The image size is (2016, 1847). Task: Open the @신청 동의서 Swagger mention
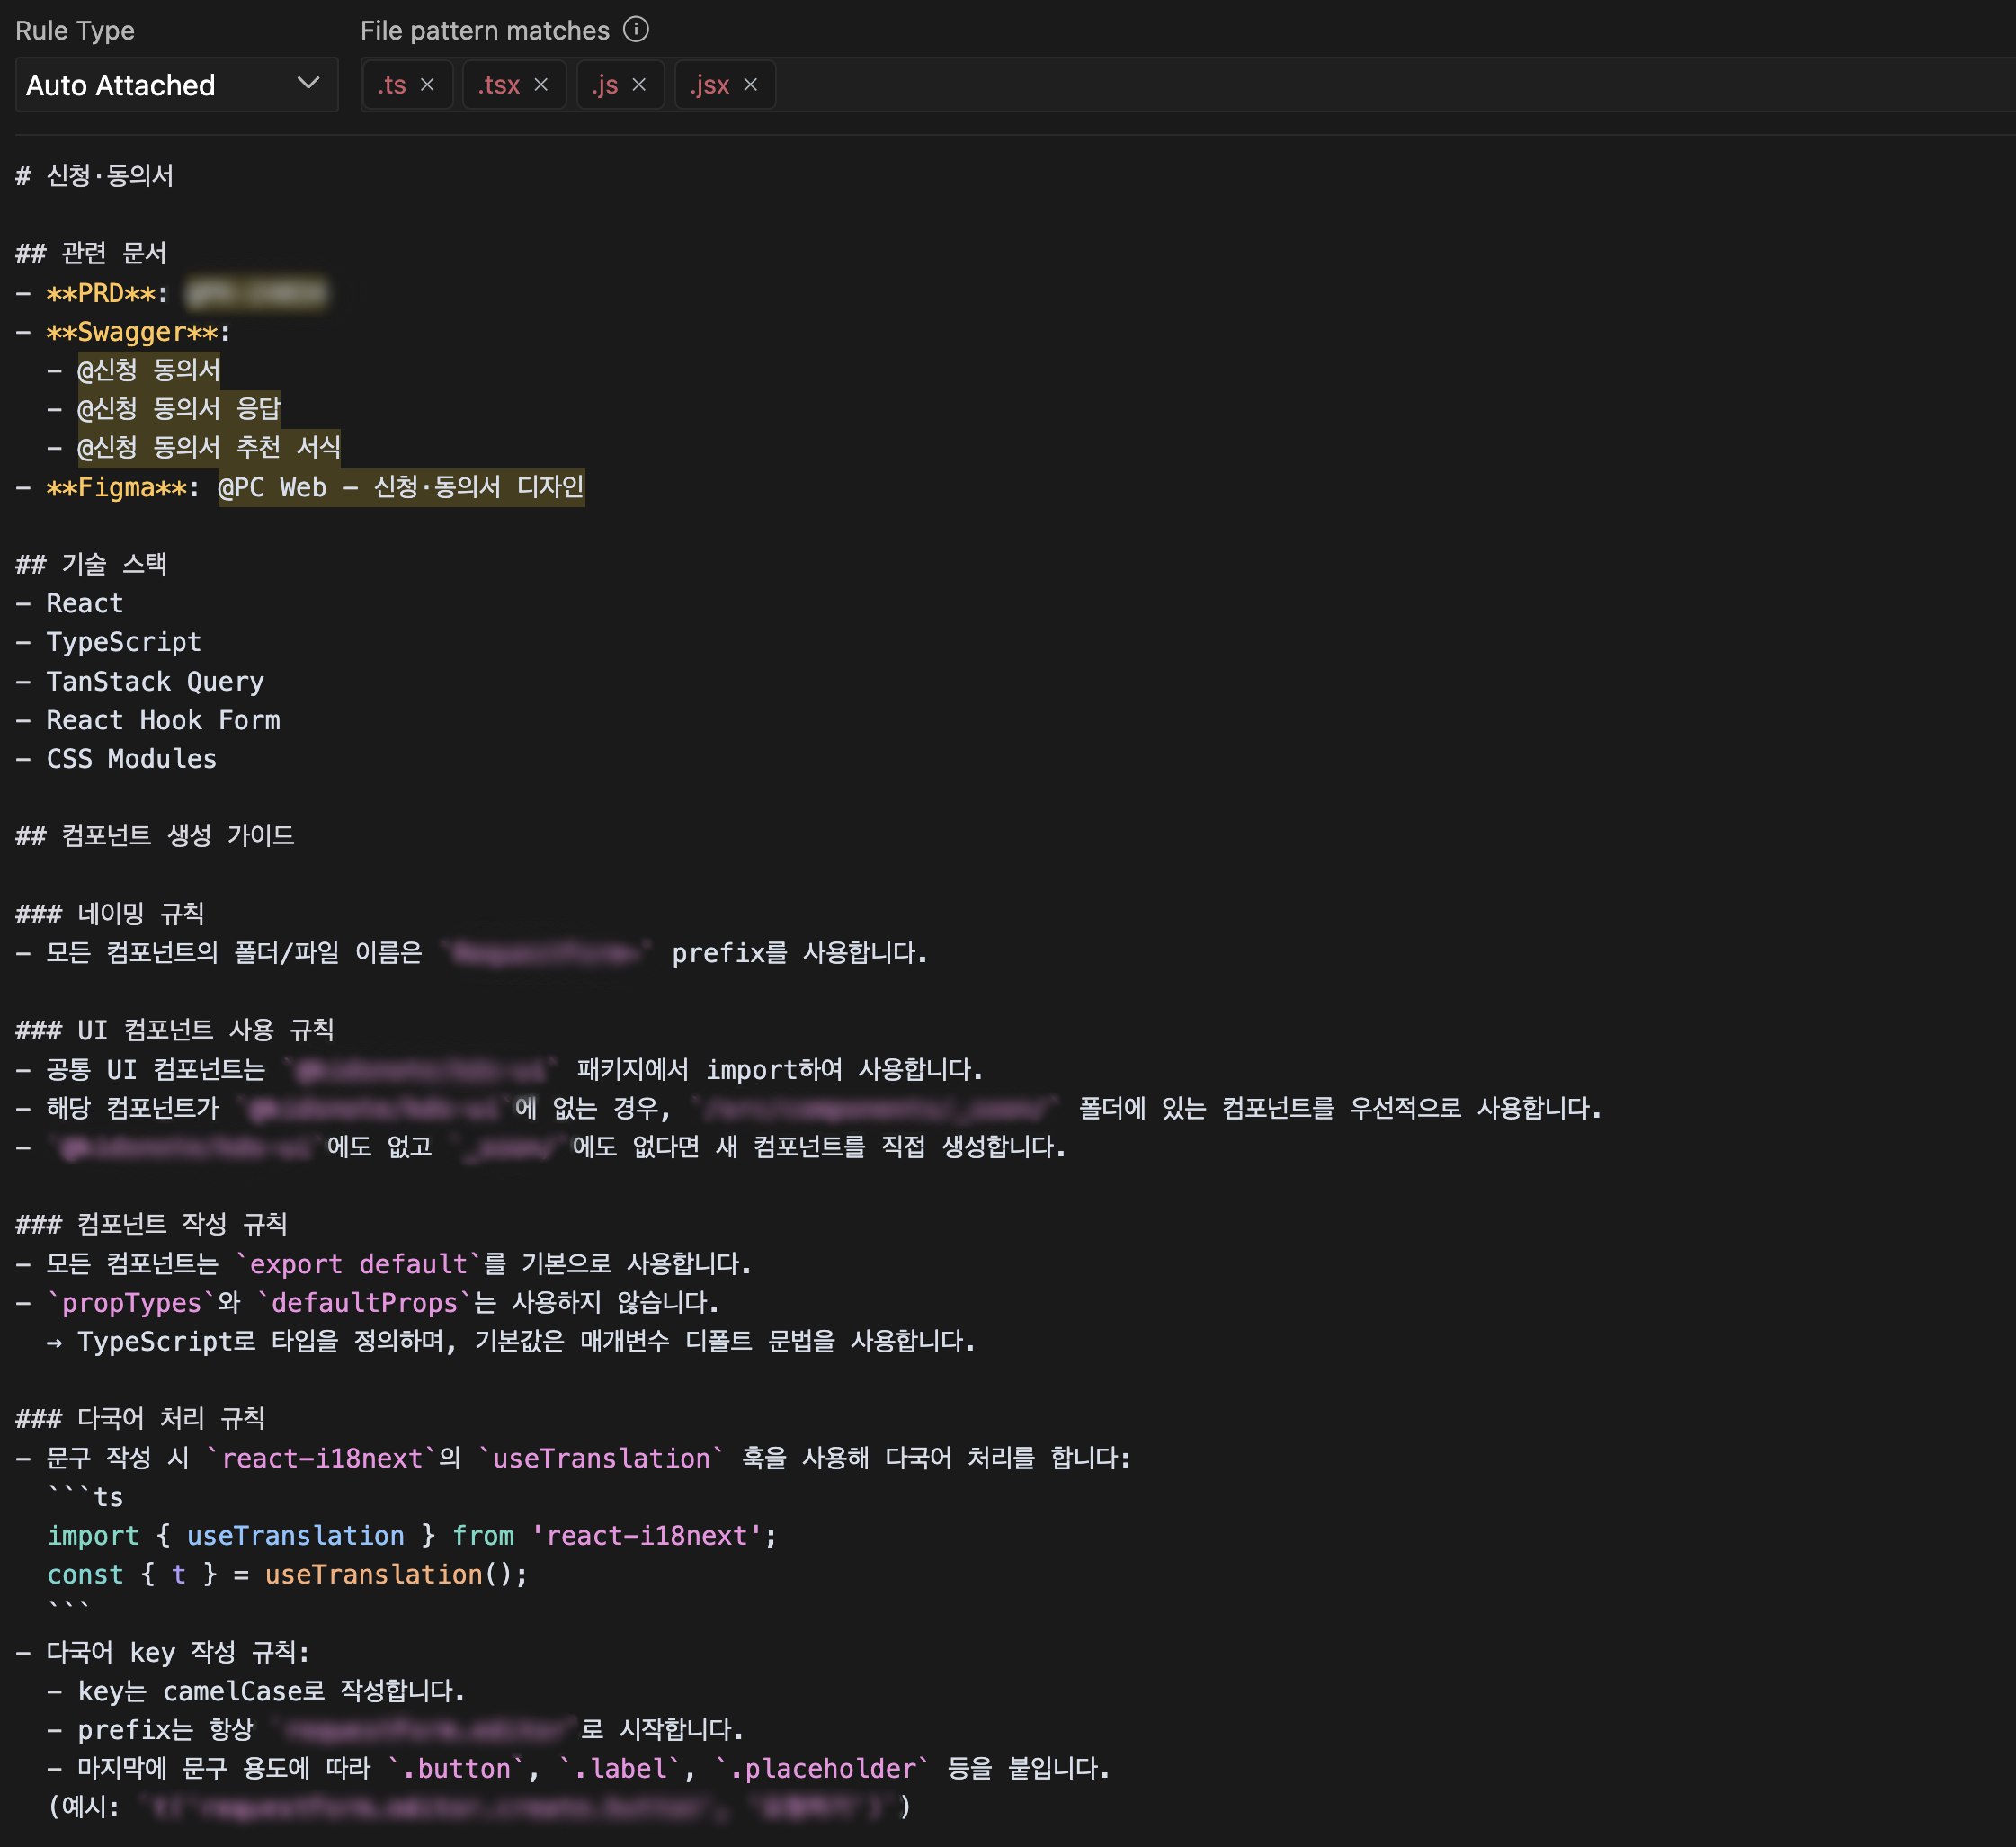tap(148, 370)
